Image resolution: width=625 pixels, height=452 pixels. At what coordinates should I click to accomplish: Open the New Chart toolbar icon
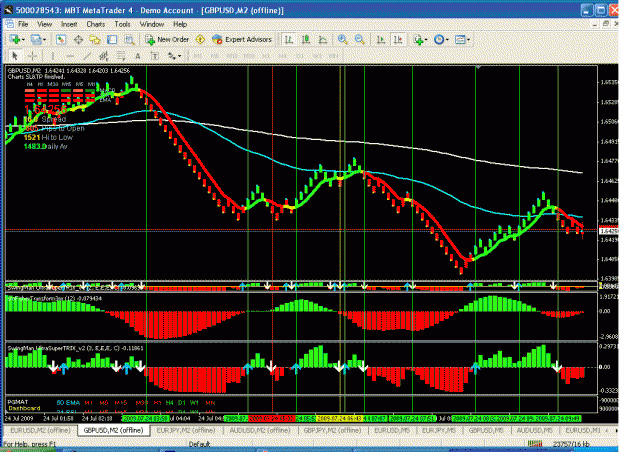coord(15,39)
